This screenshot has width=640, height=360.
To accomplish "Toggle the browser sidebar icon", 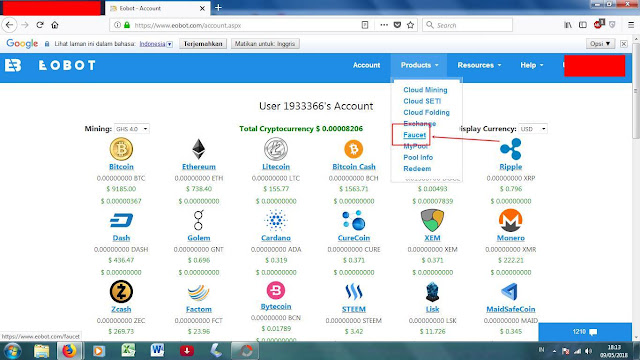I will [x=583, y=25].
